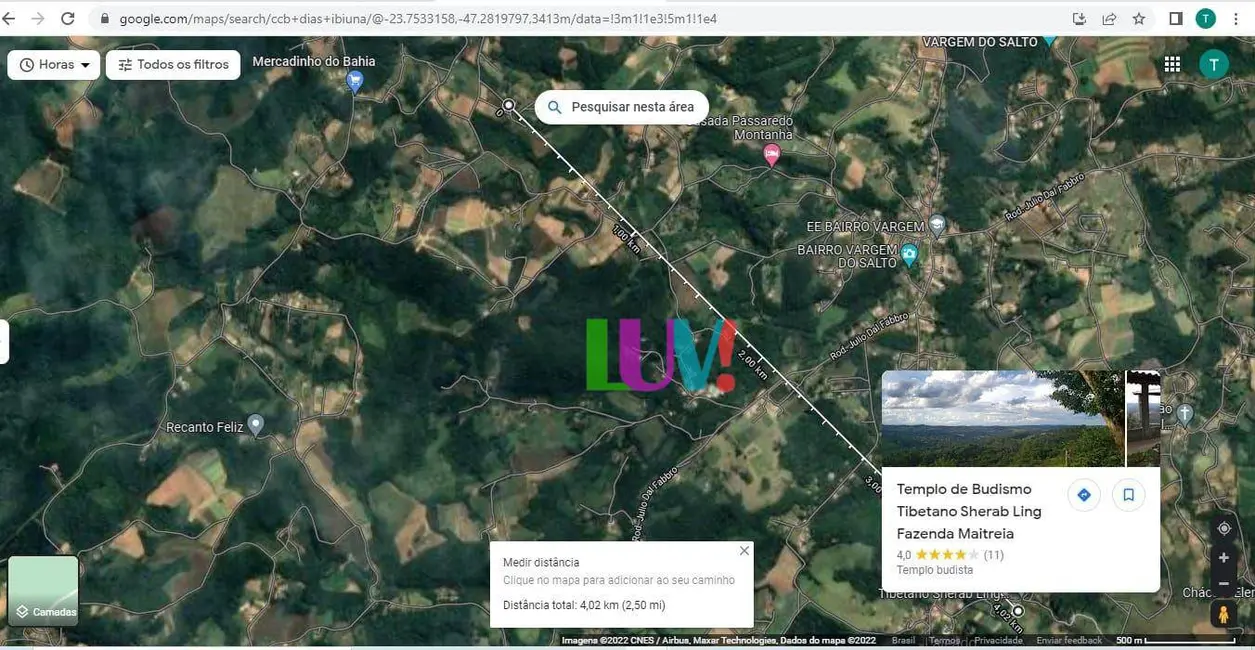Viewport: 1255px width, 650px height.
Task: Expand the Horas filter dropdown
Action: click(54, 64)
